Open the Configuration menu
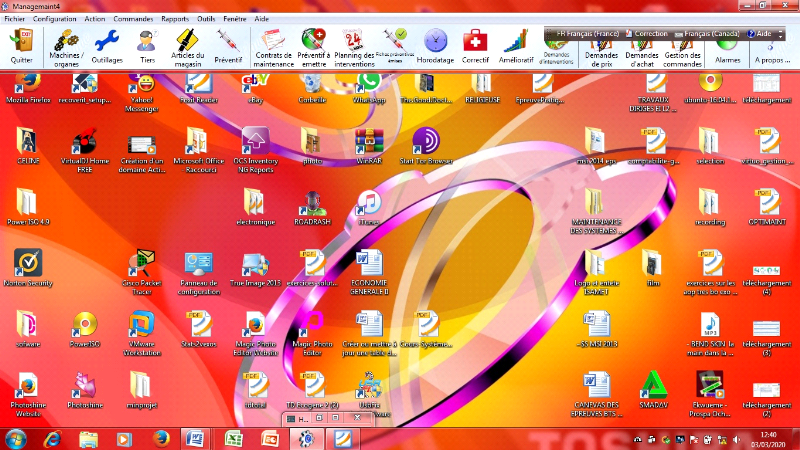Viewport: 800px width, 450px height. (53, 19)
